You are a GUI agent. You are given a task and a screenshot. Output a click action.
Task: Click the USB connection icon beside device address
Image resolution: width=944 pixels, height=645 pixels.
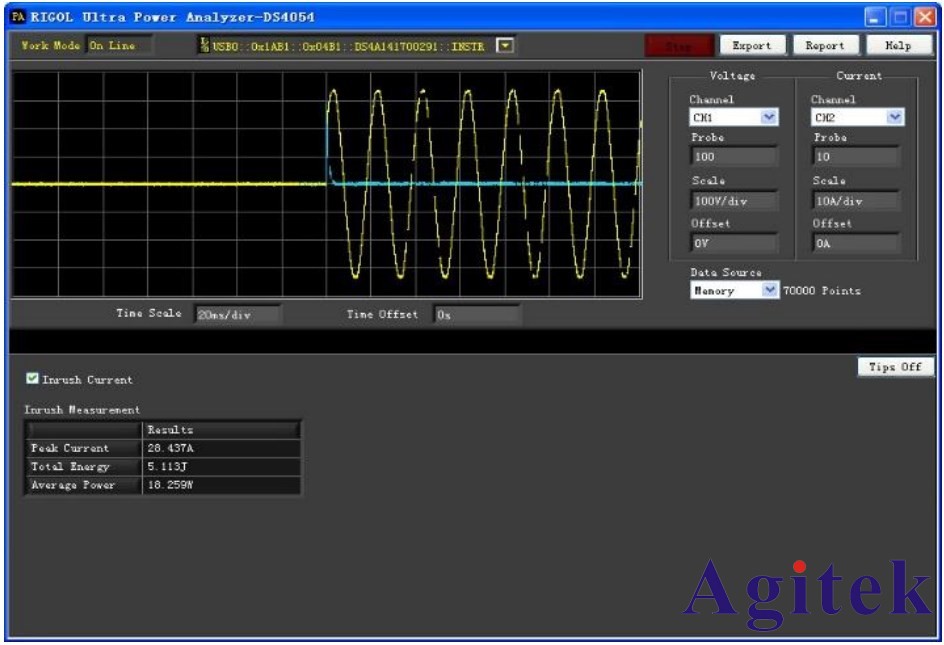click(x=206, y=45)
